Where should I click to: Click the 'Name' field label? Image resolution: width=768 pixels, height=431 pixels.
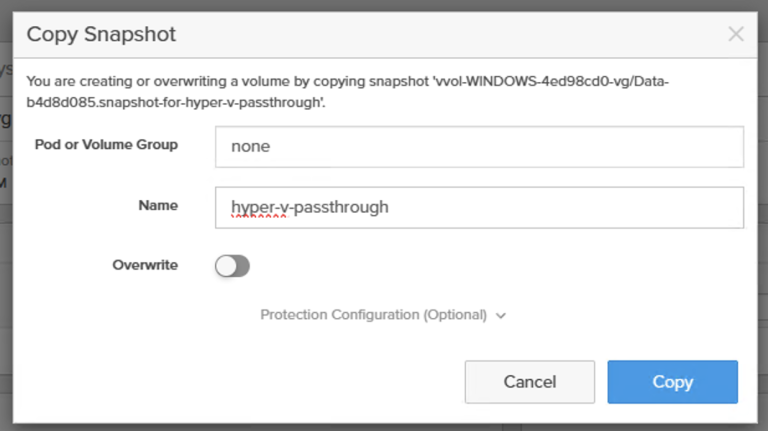[158, 205]
